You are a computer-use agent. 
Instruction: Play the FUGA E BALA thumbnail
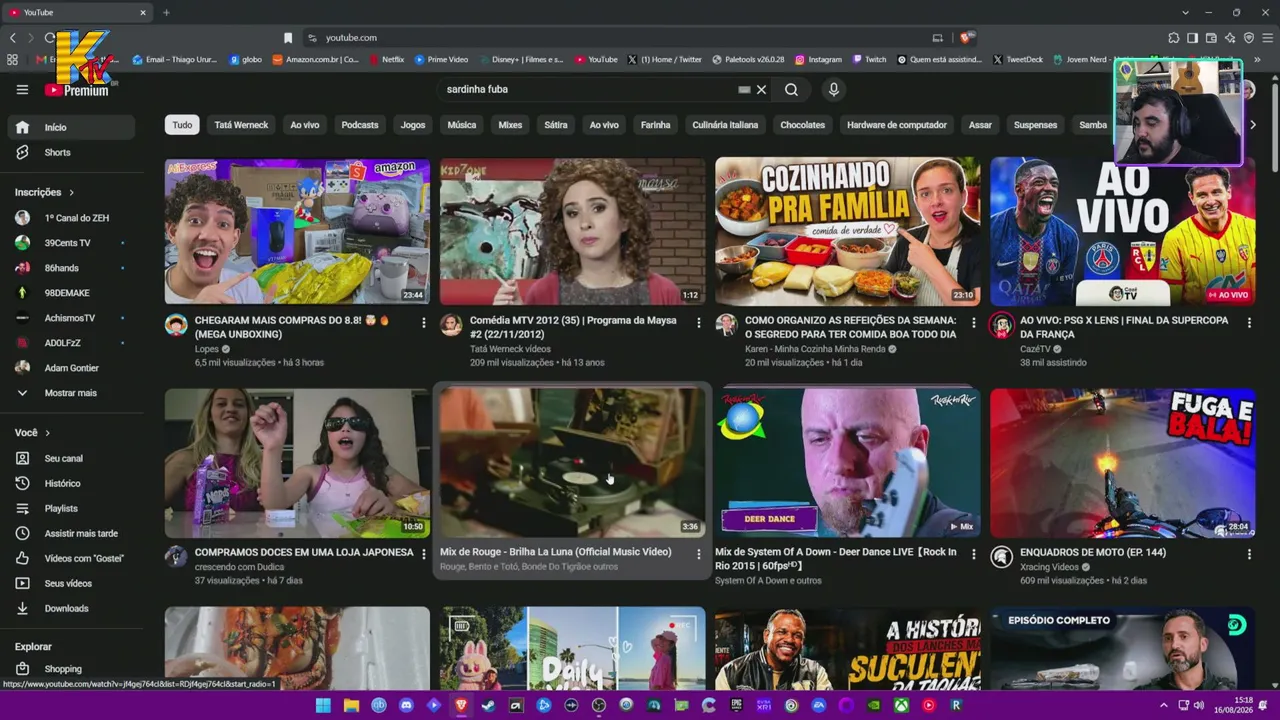coord(1123,463)
